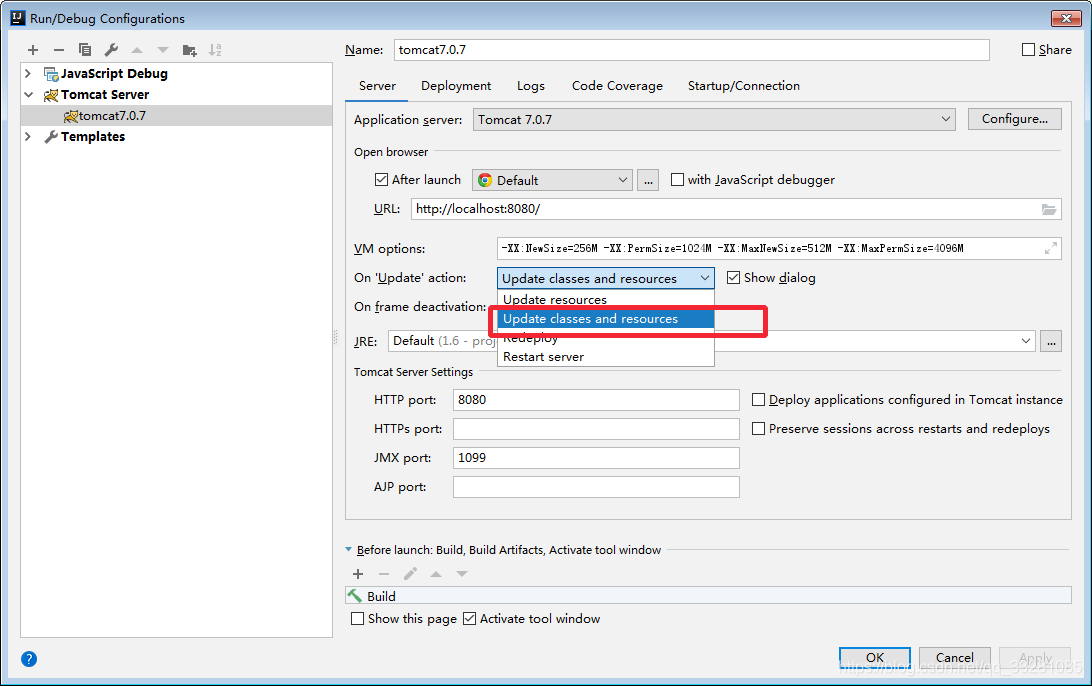
Task: Expand the VM options field
Action: [1051, 248]
